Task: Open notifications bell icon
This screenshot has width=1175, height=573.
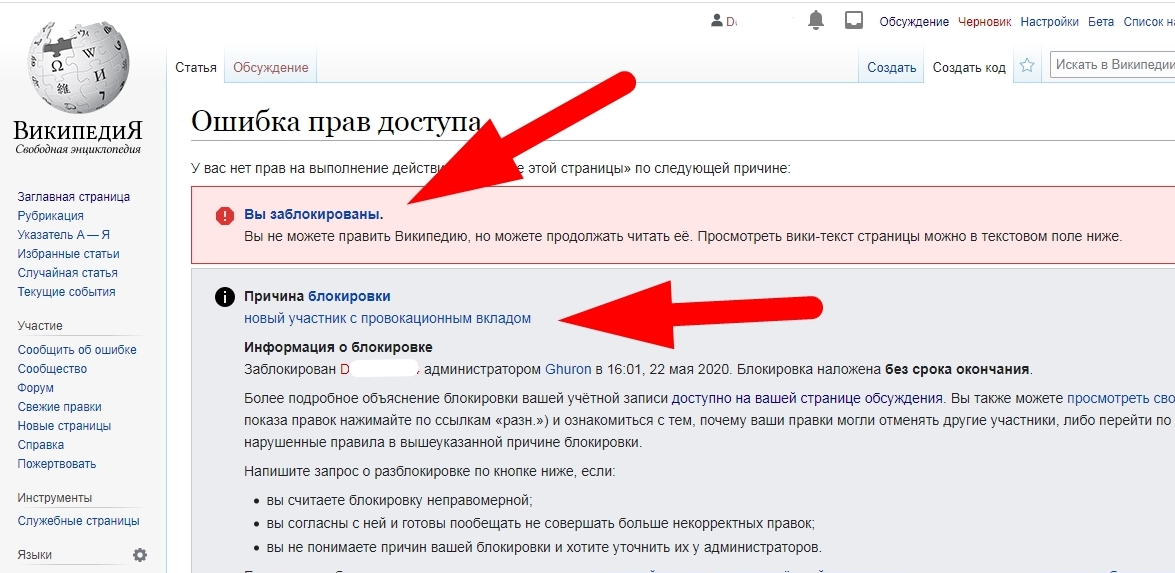Action: pos(816,22)
